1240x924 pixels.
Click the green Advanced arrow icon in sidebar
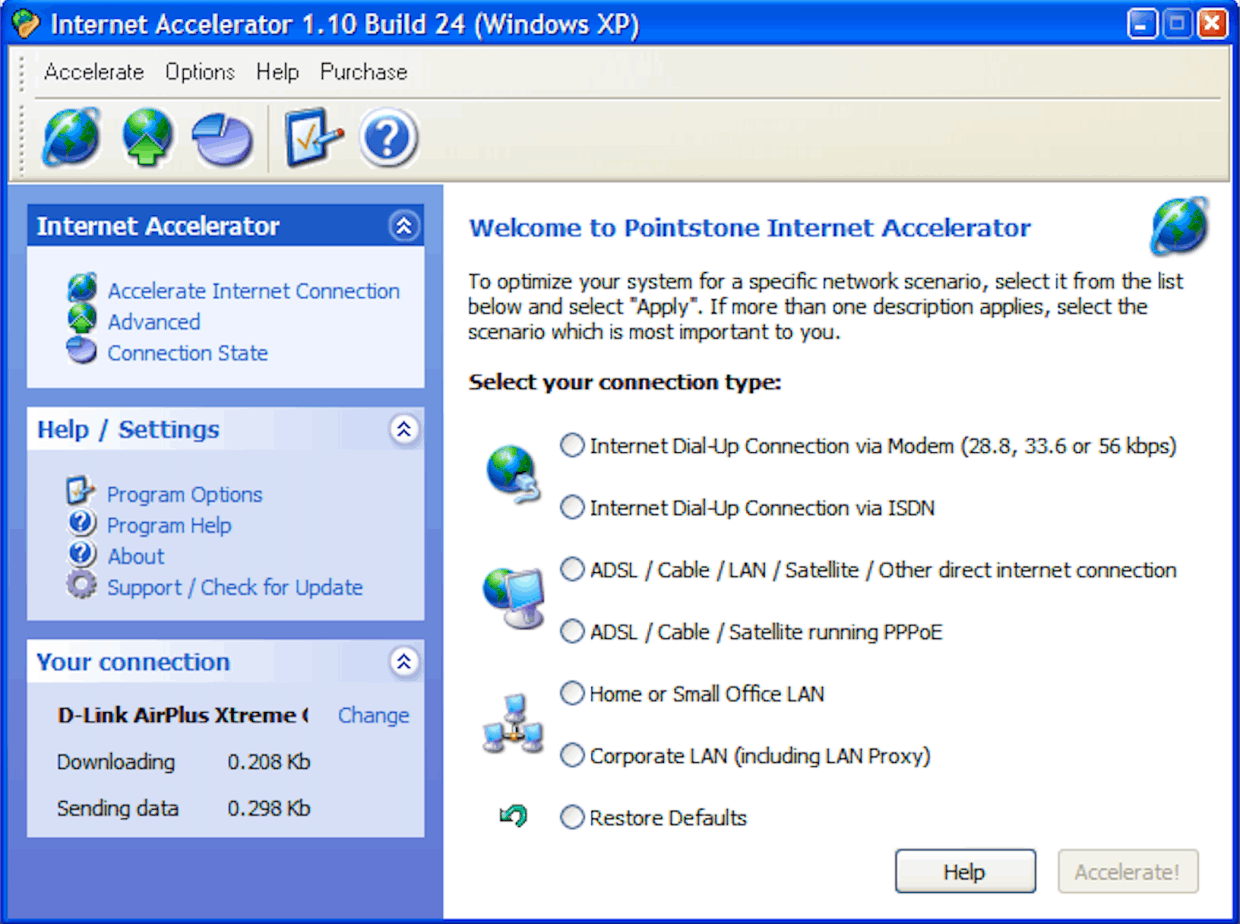tap(82, 321)
